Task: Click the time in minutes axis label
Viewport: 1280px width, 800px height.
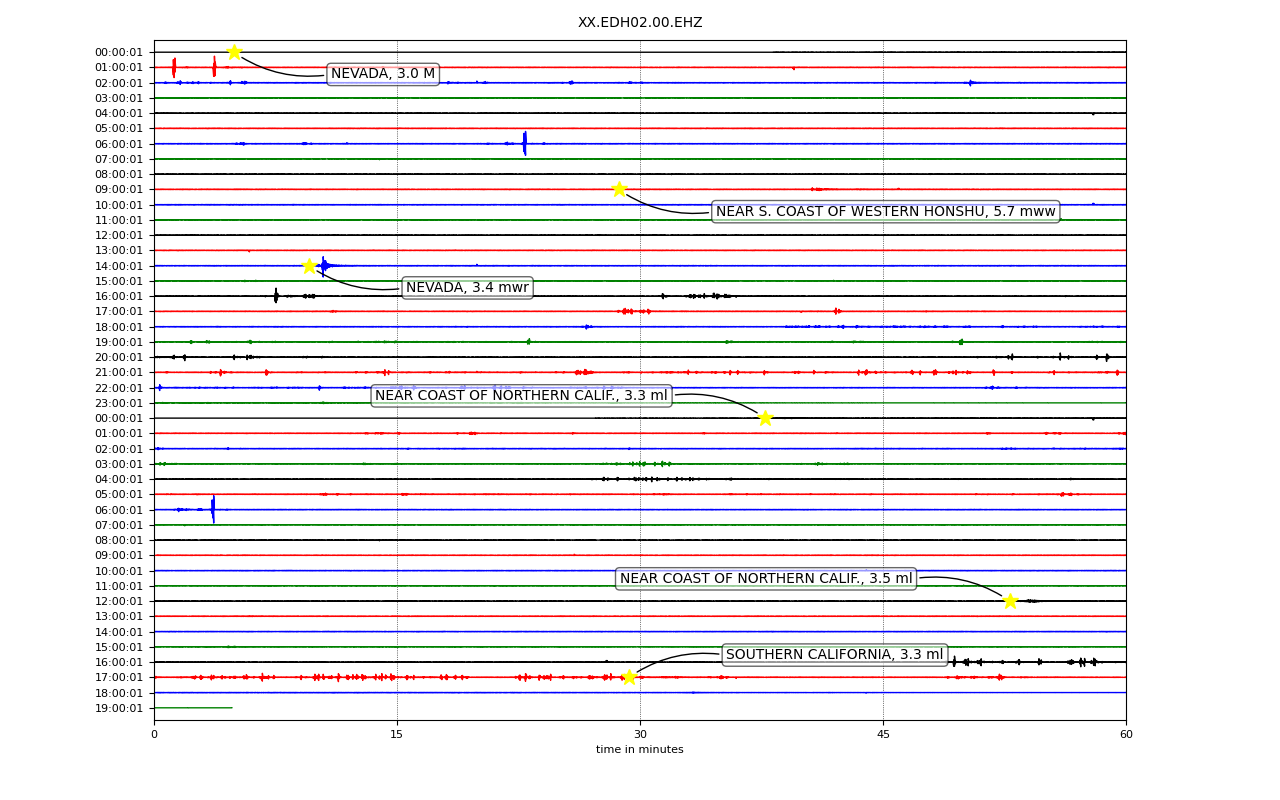Action: click(x=640, y=750)
